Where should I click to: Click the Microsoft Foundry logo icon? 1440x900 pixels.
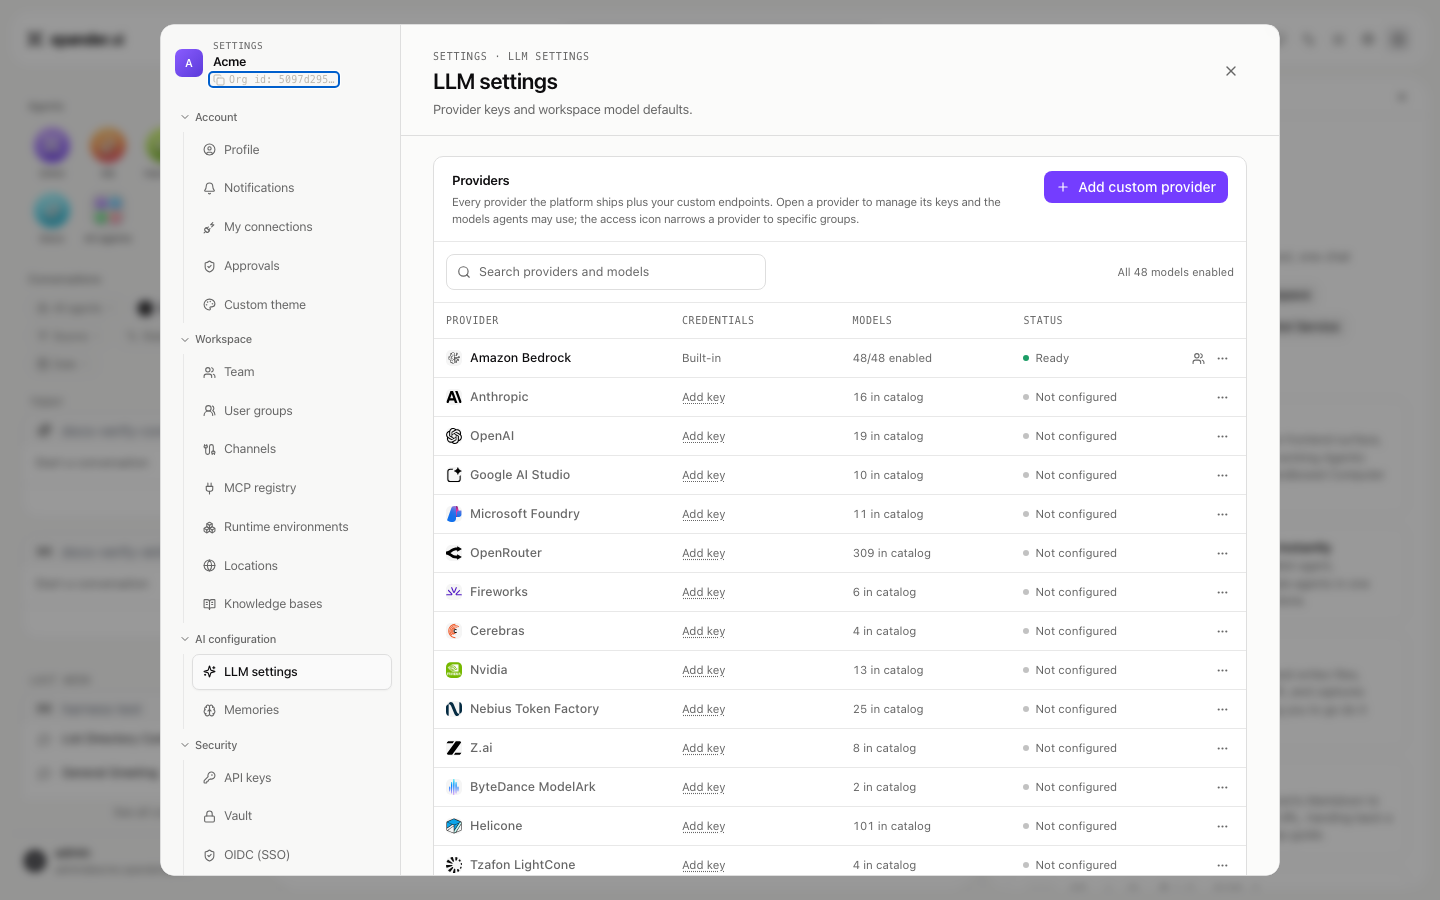click(454, 514)
